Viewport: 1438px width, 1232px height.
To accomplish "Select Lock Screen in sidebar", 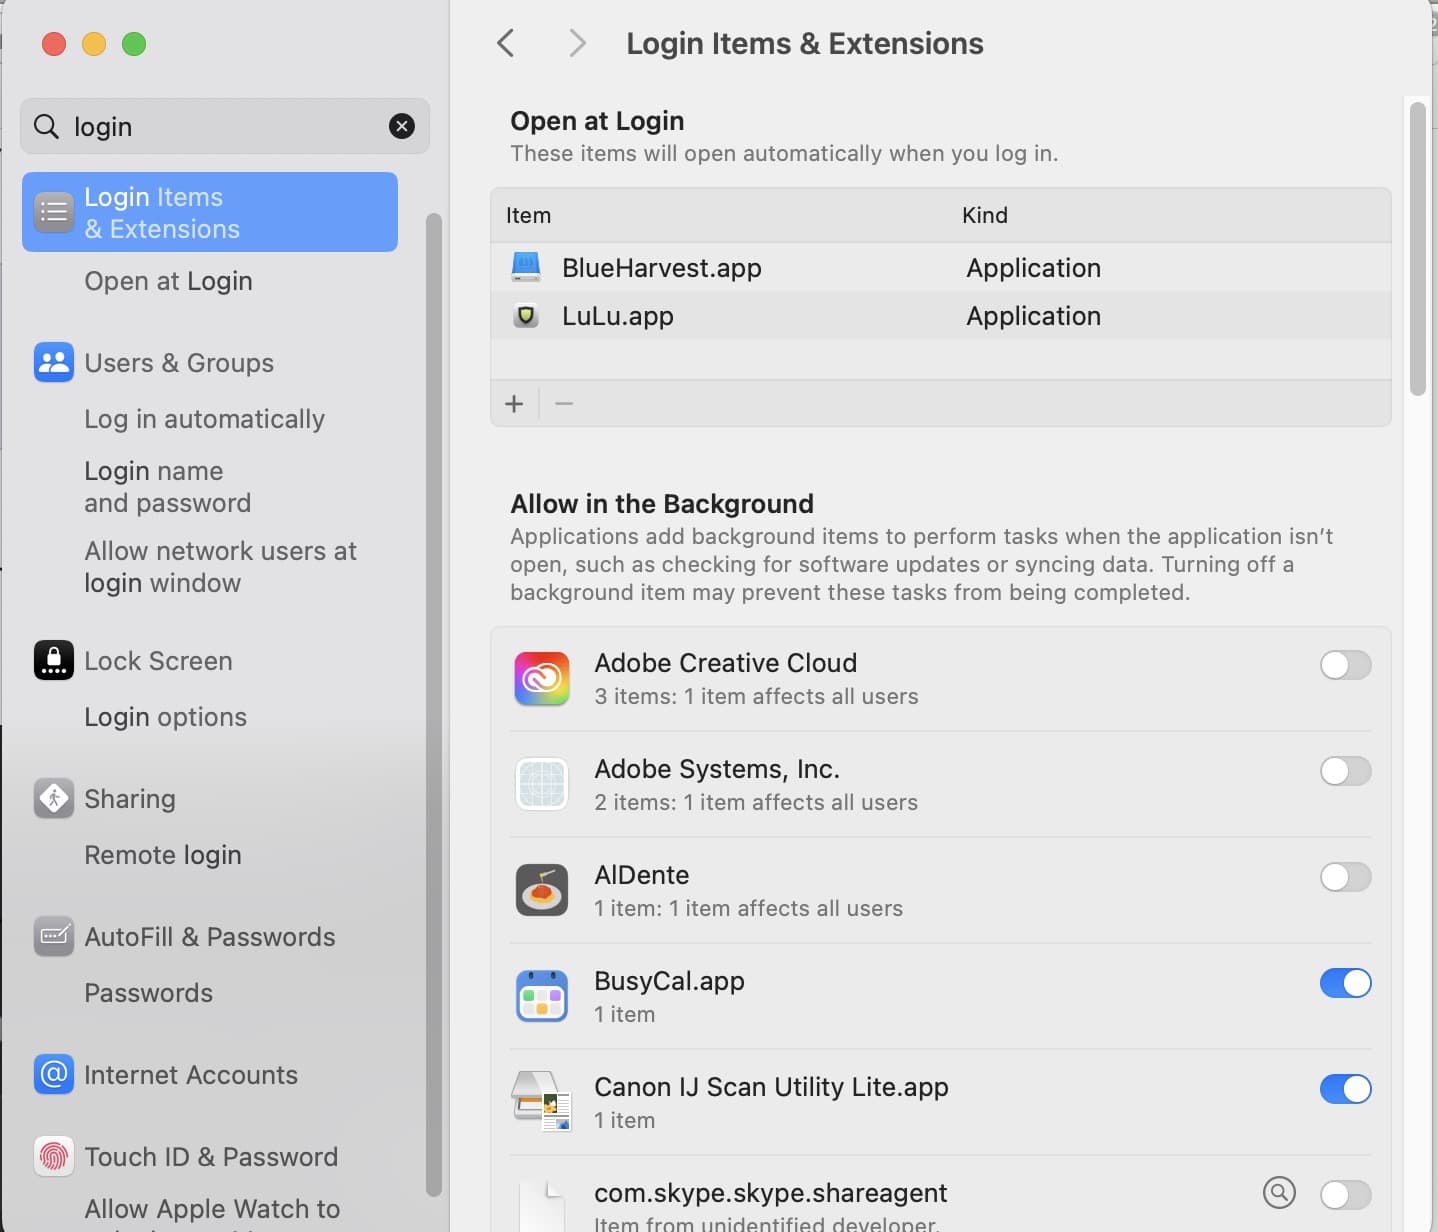I will point(158,661).
